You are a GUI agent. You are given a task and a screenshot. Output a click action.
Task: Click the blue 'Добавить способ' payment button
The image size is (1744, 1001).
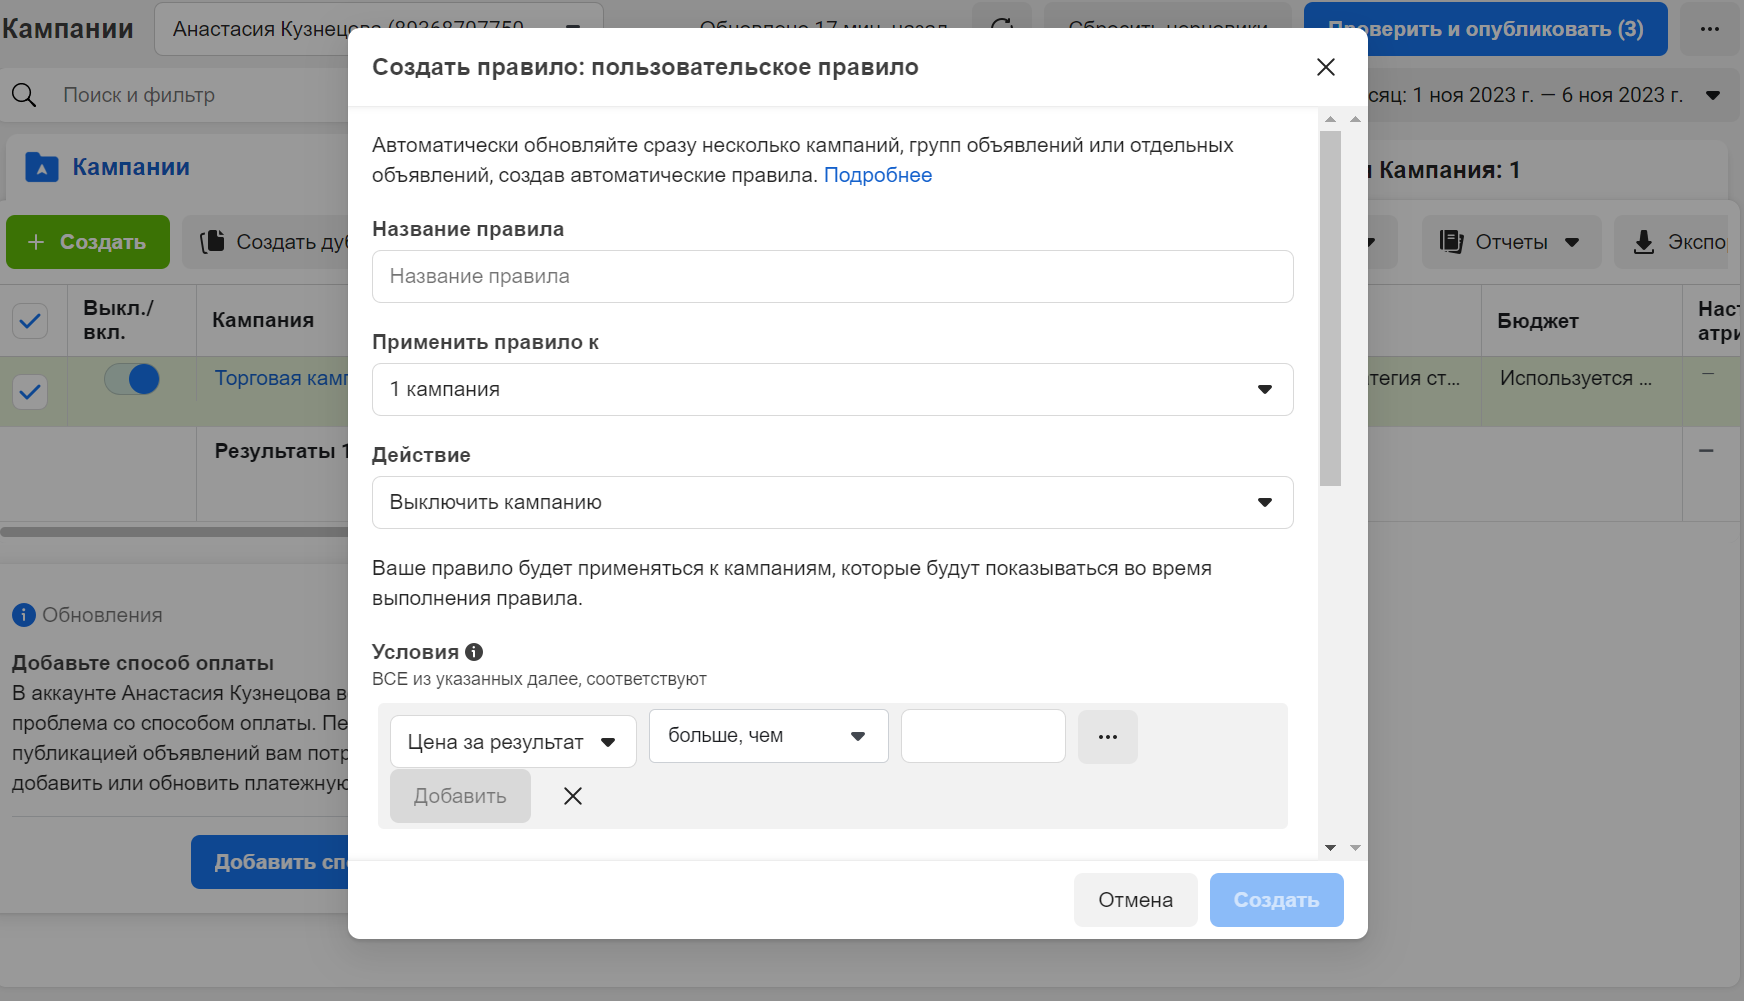point(270,862)
